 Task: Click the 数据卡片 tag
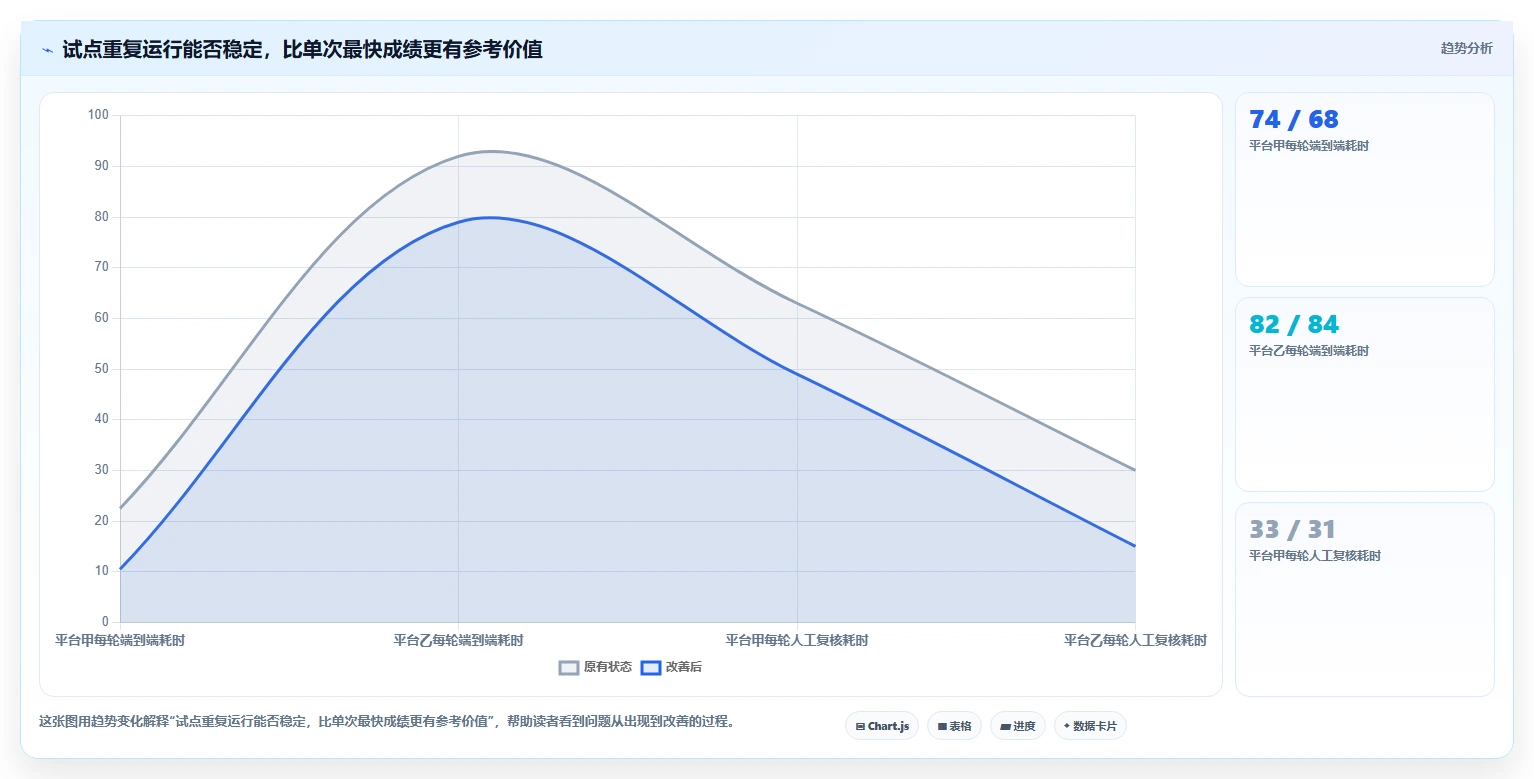click(x=1090, y=726)
